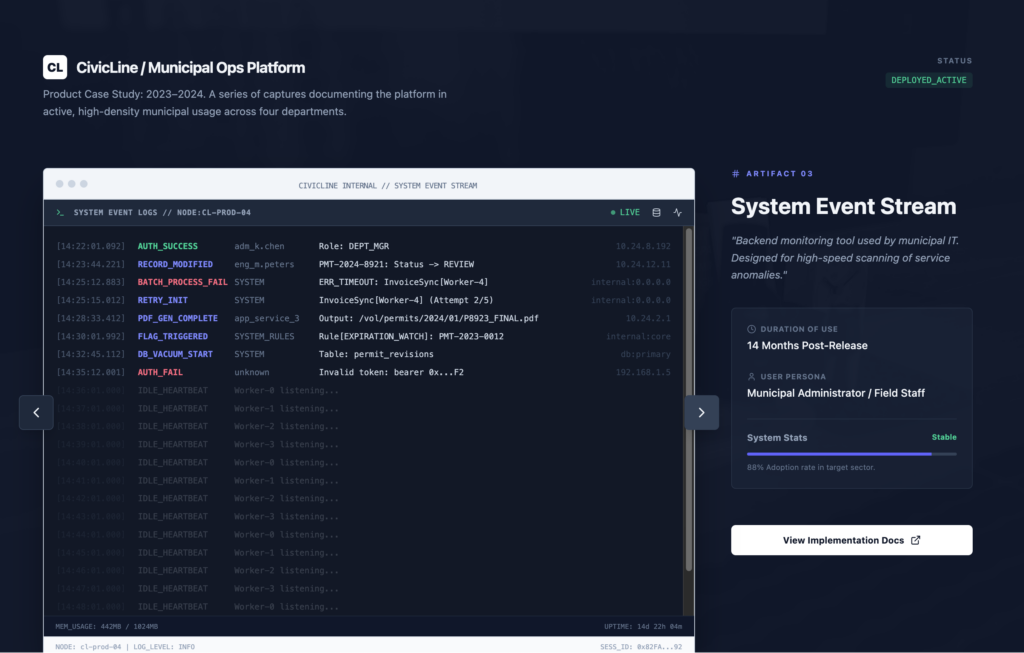1024x653 pixels.
Task: Click the message PMT-2024-8921: Status -> REVIEW
Action: pyautogui.click(x=396, y=264)
